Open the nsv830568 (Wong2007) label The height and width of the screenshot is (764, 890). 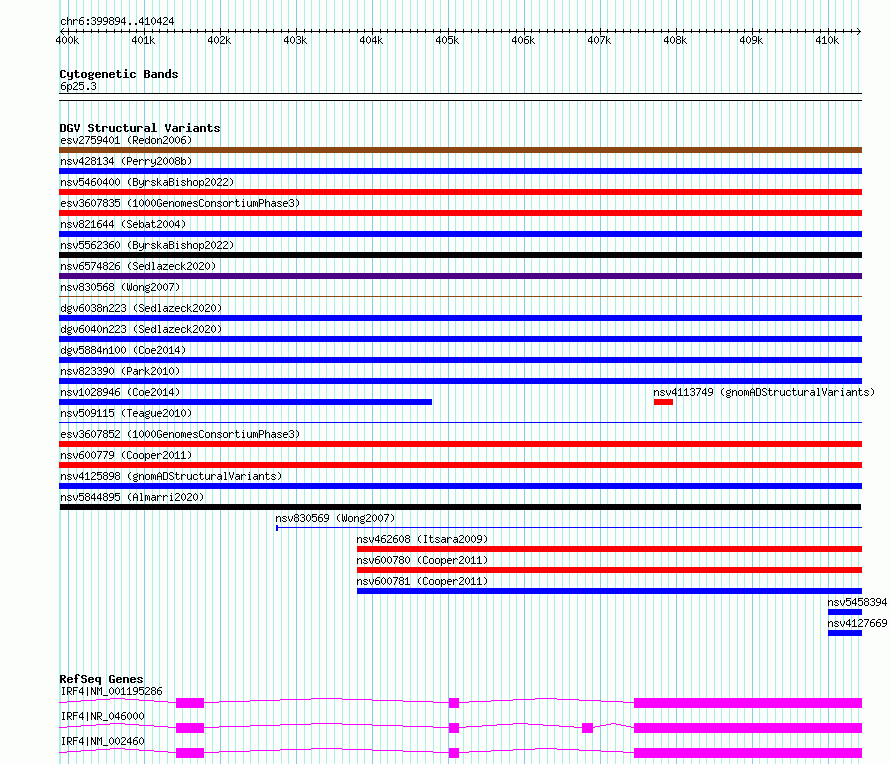tap(120, 287)
